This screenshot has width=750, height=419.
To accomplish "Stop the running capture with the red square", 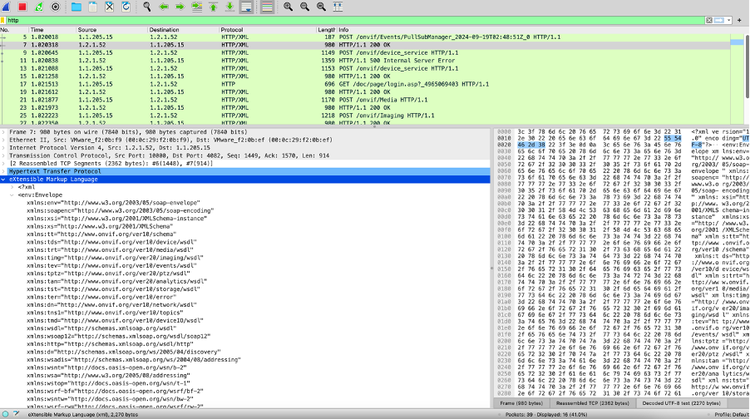I will [x=23, y=6].
